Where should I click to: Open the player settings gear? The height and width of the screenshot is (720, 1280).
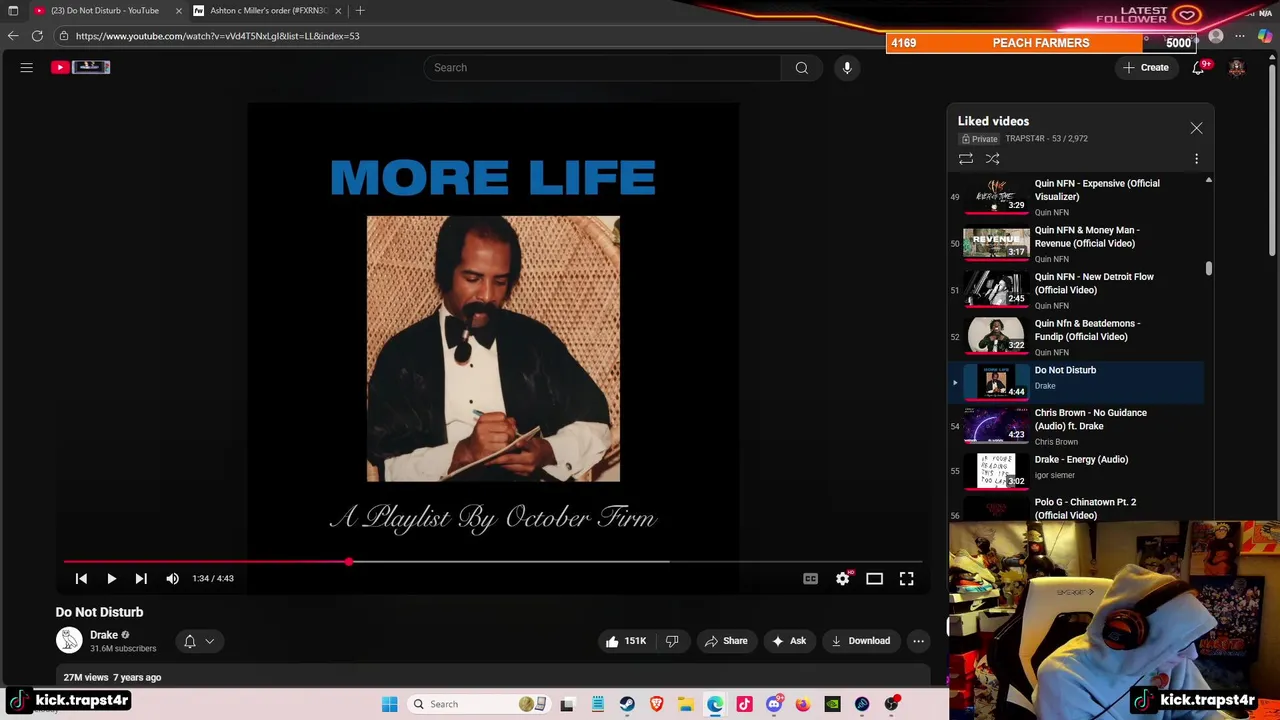pos(843,578)
